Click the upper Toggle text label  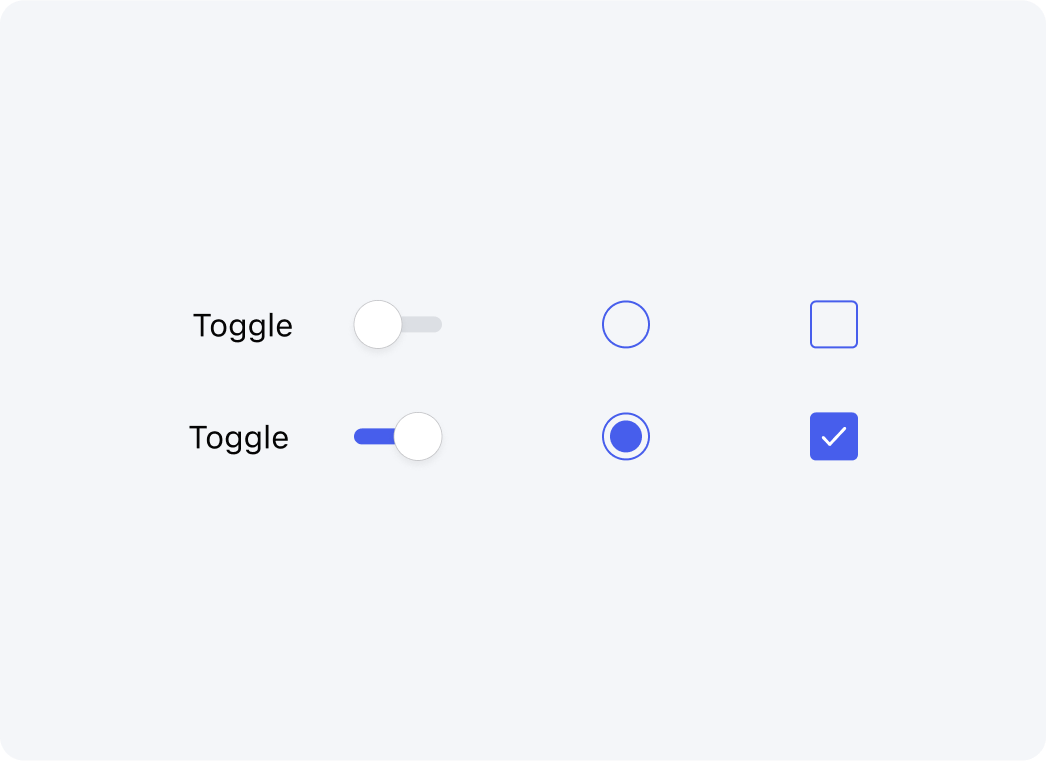[243, 326]
